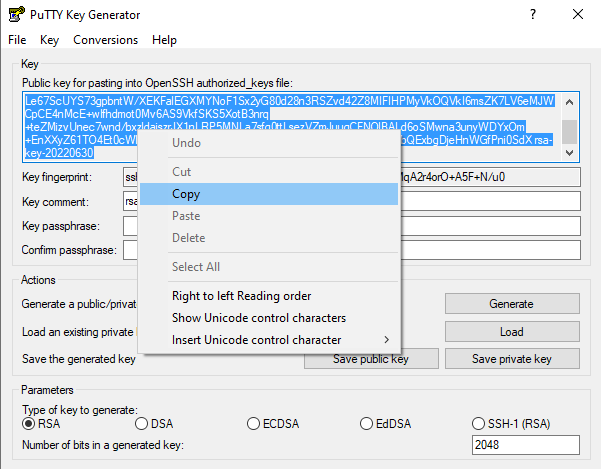Click Save public key button
The image size is (601, 469).
tap(371, 359)
